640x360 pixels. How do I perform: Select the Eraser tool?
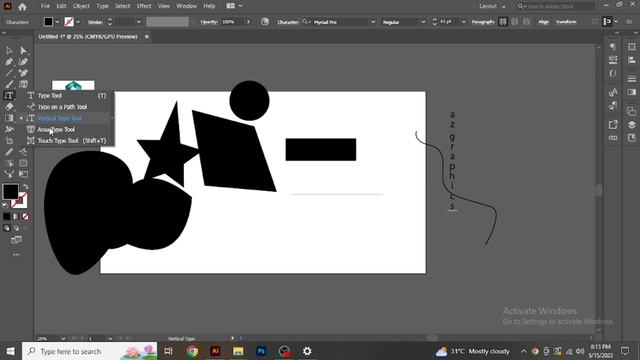pyautogui.click(x=9, y=107)
